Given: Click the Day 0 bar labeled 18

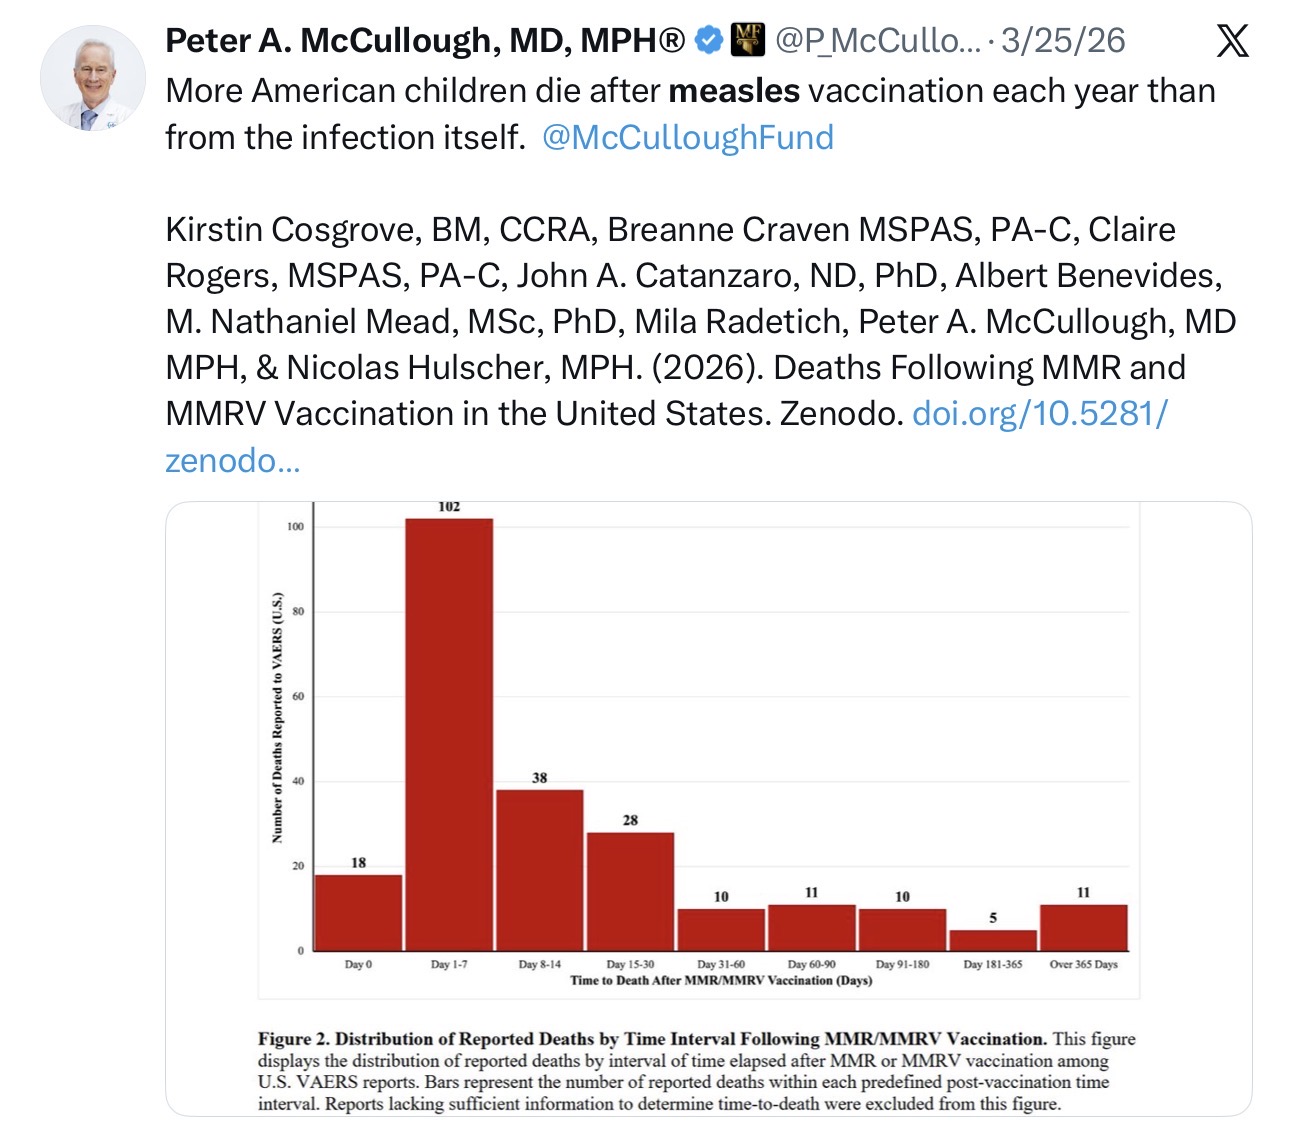Looking at the screenshot, I should pos(358,913).
